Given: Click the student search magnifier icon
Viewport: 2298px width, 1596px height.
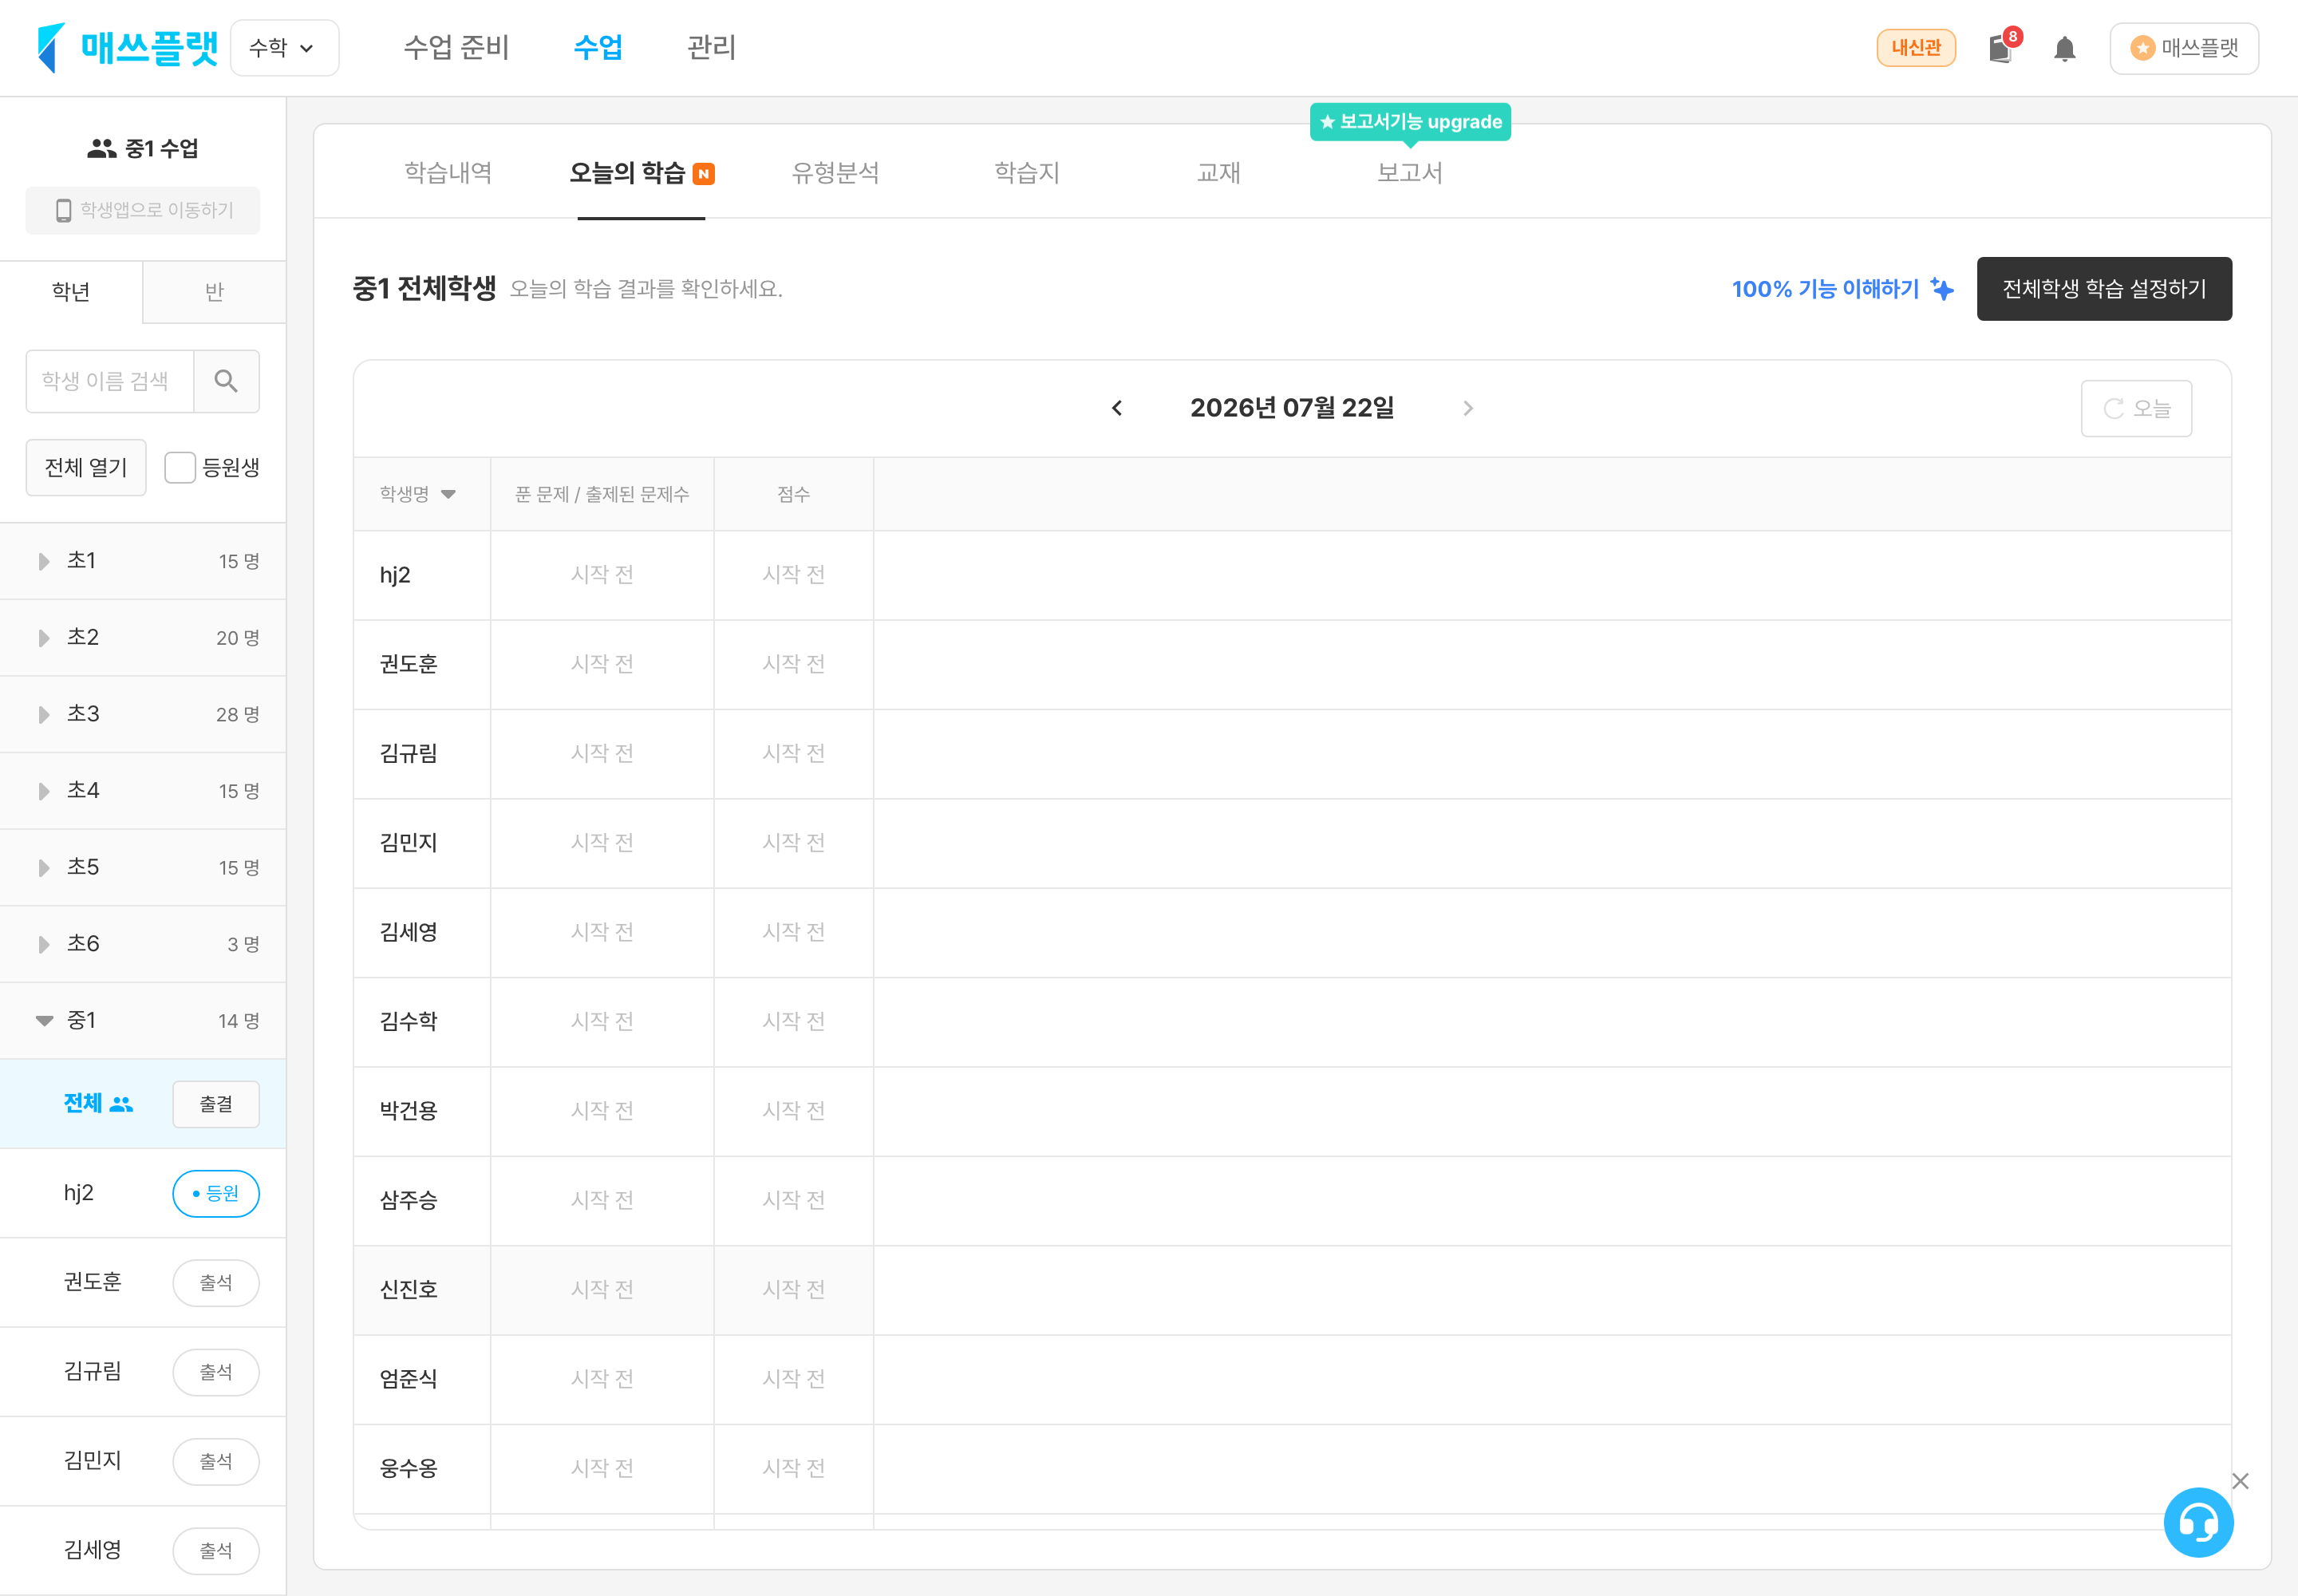Looking at the screenshot, I should (x=226, y=381).
